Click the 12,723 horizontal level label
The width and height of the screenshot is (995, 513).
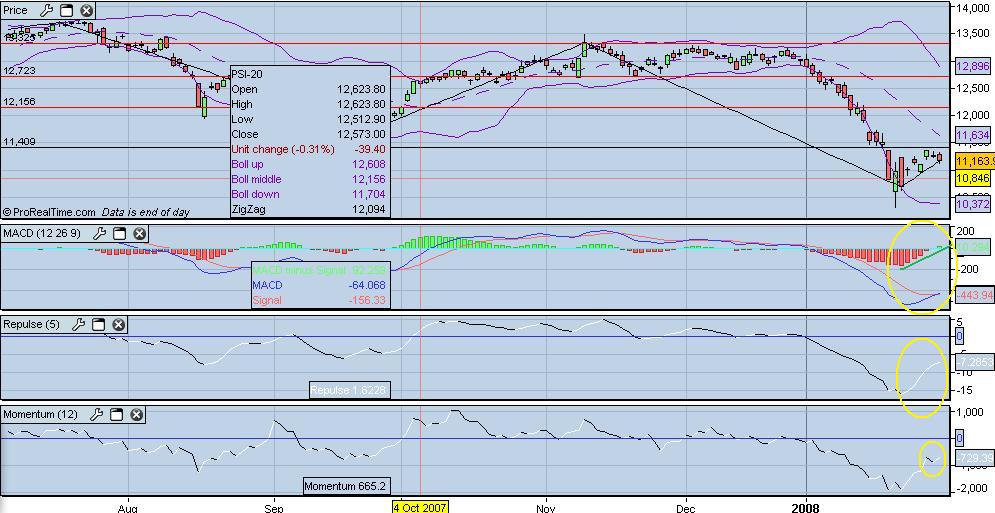pos(19,70)
